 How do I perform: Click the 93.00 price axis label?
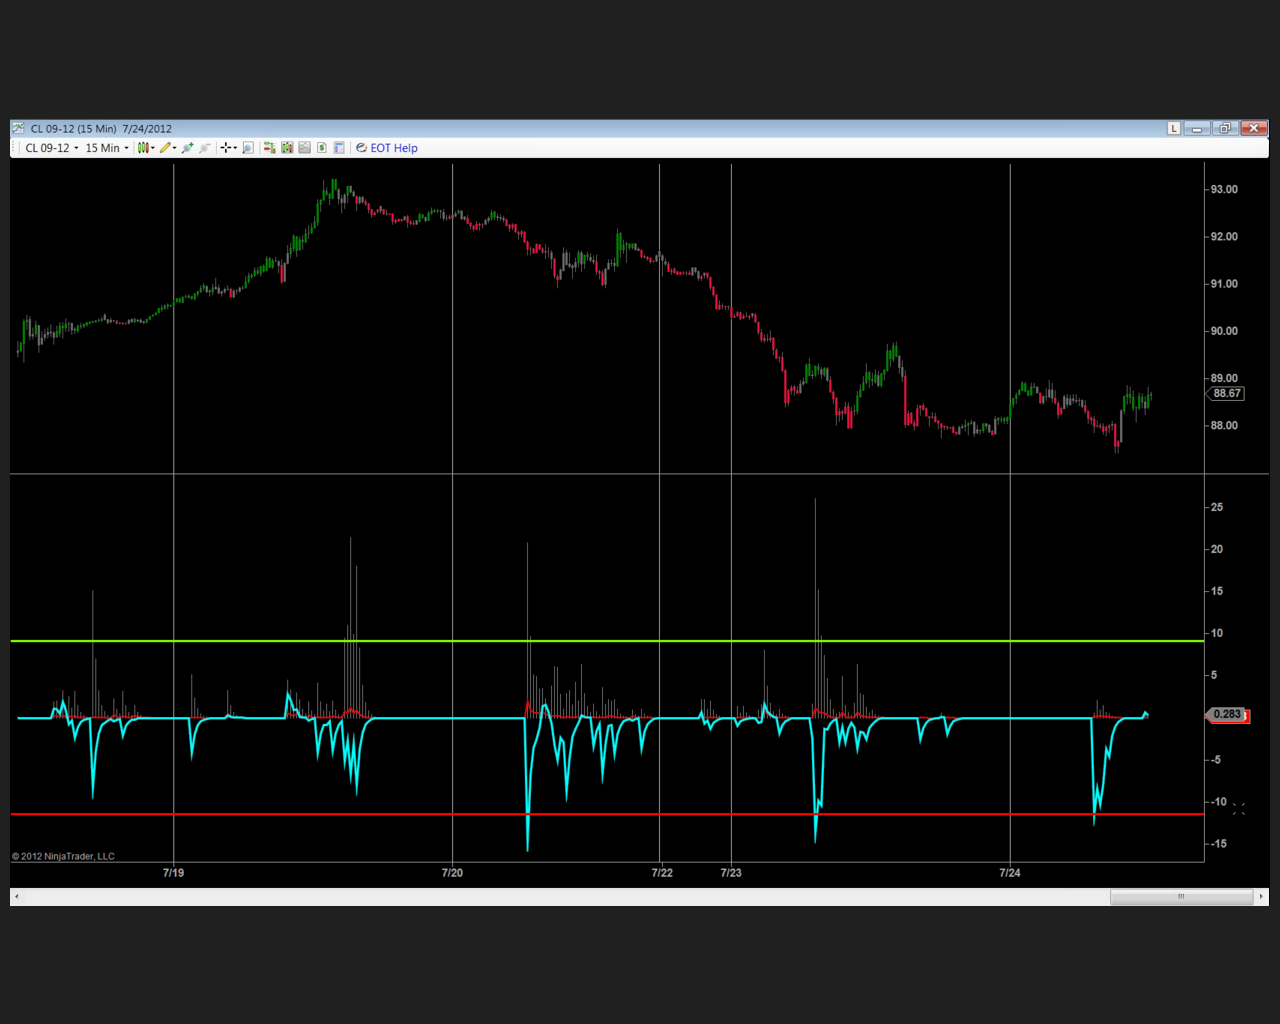tap(1224, 189)
